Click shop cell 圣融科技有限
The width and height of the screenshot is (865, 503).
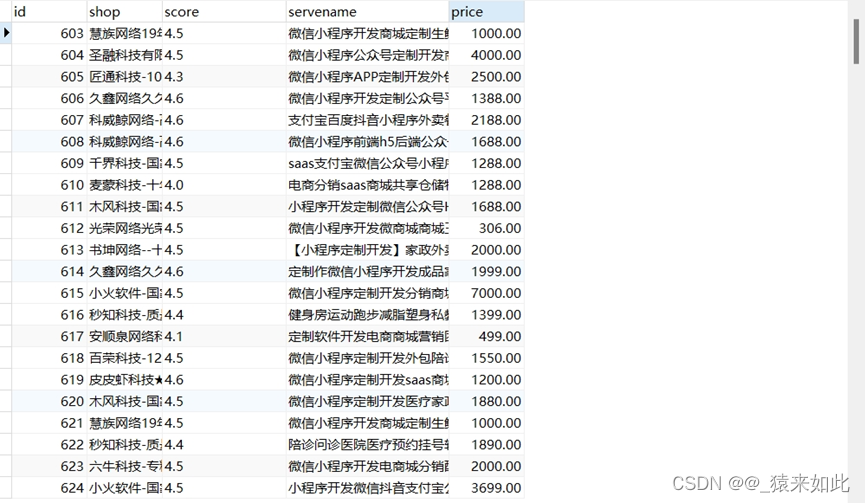point(125,55)
